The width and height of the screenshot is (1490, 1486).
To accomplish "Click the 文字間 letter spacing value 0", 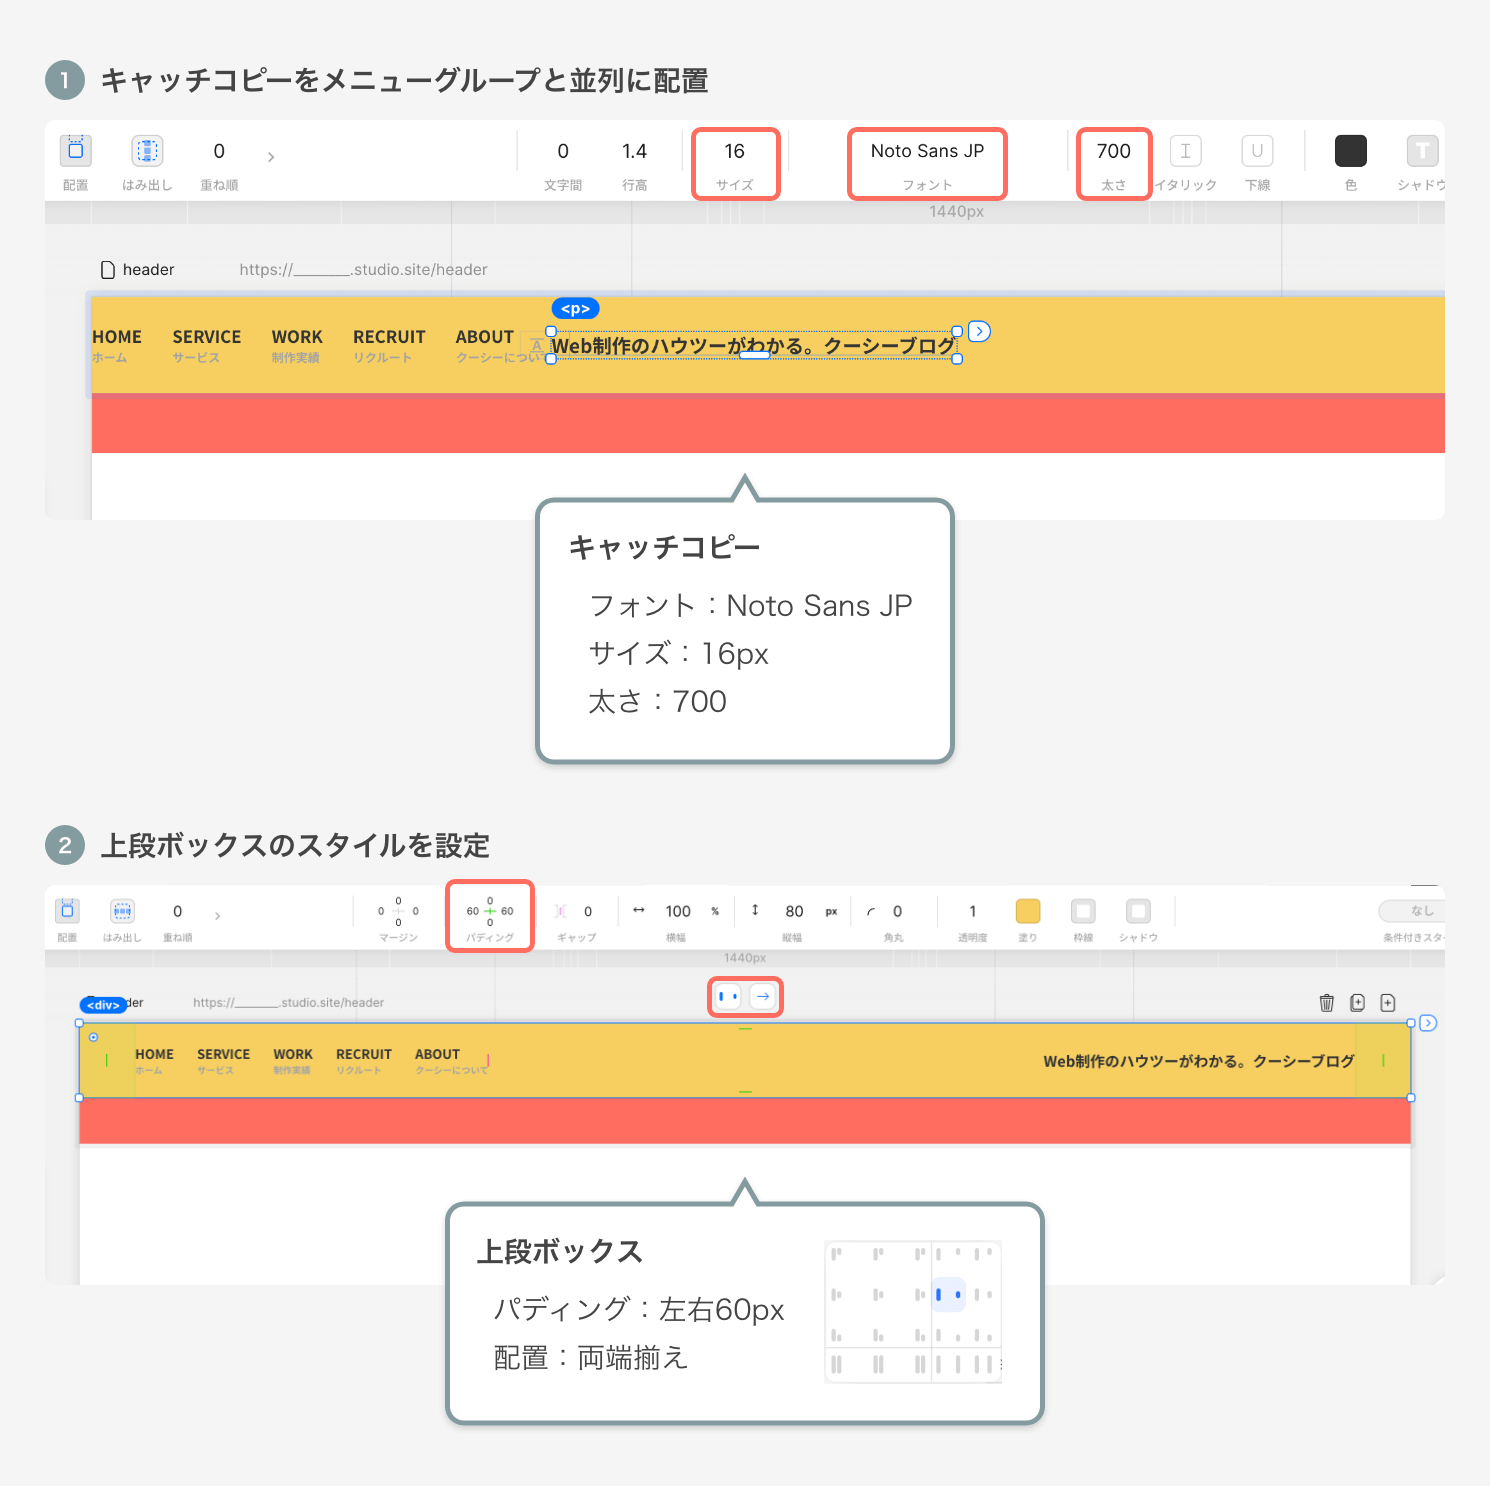I will point(563,151).
